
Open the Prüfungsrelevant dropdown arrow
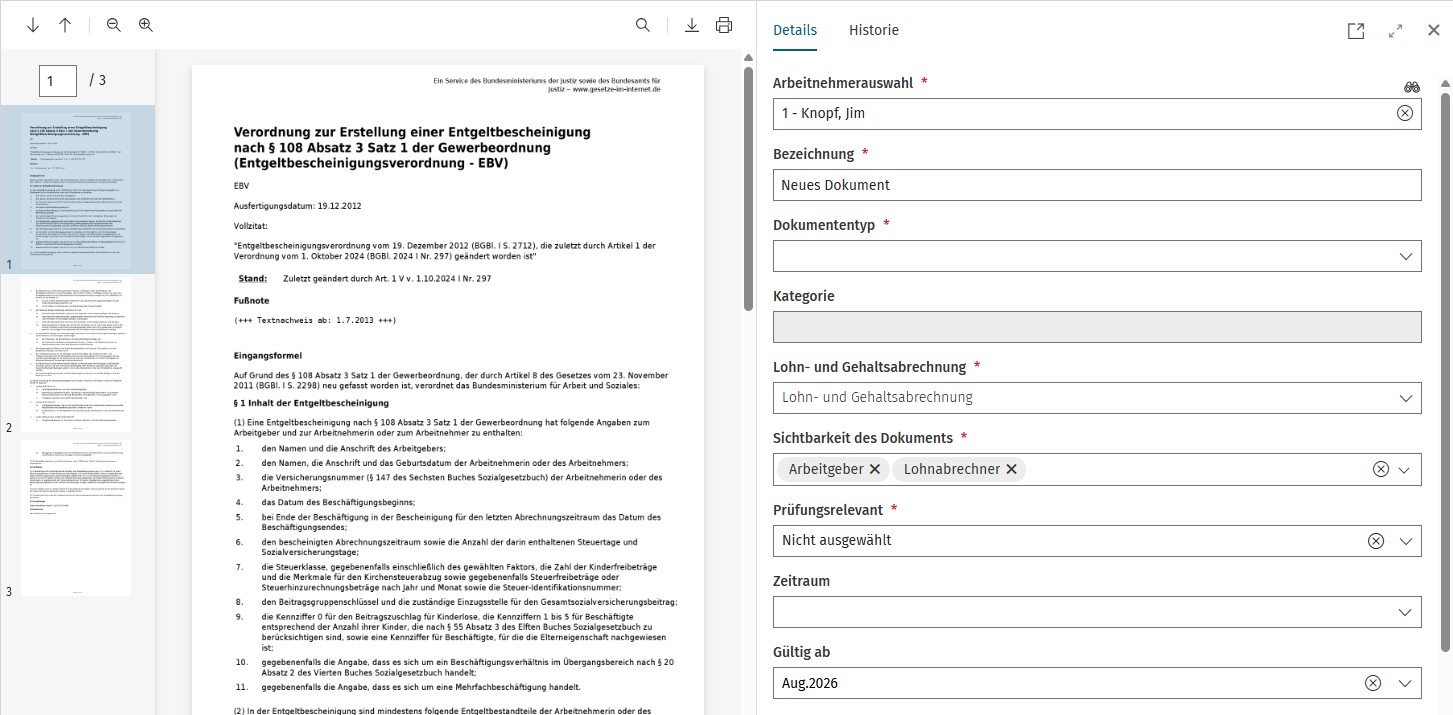(x=1405, y=541)
